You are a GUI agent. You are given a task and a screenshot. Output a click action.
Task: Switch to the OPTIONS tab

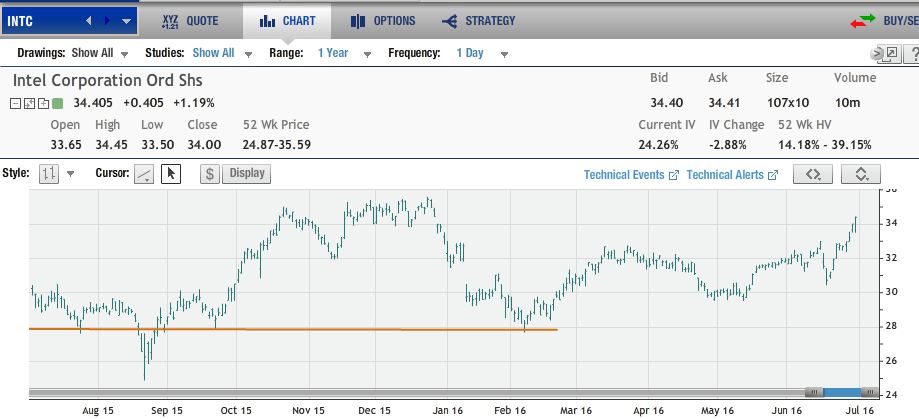coord(383,21)
